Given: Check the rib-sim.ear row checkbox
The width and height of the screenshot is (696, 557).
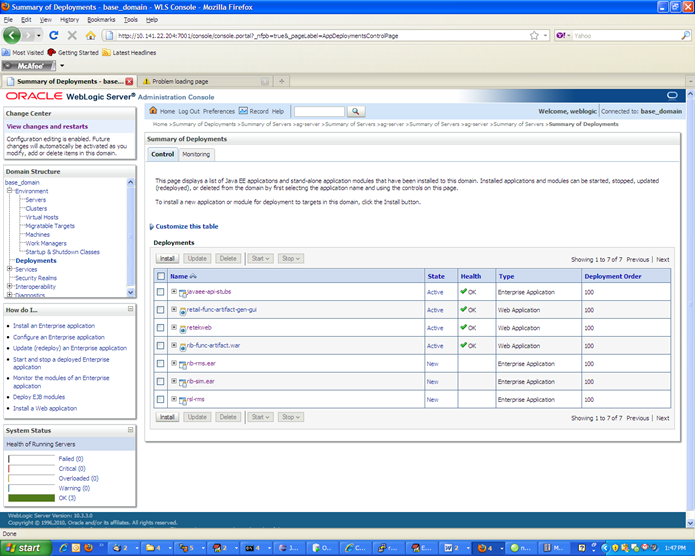Looking at the screenshot, I should [161, 381].
